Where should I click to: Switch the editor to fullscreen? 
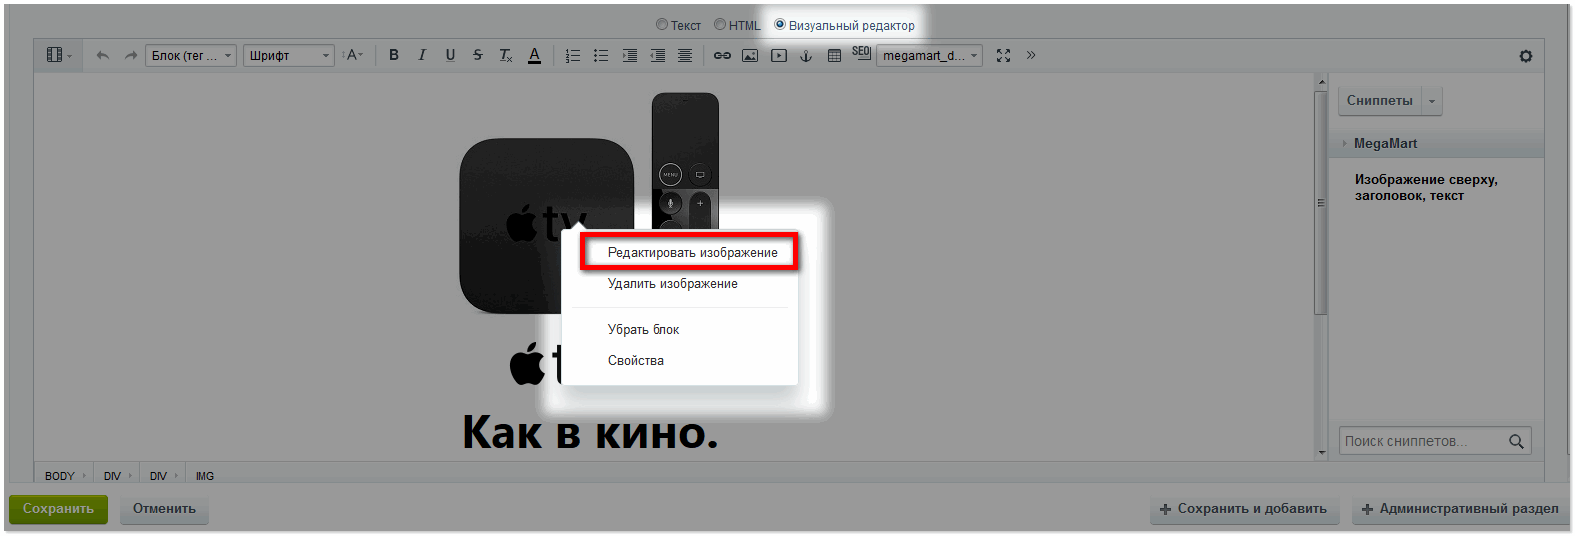(1003, 55)
